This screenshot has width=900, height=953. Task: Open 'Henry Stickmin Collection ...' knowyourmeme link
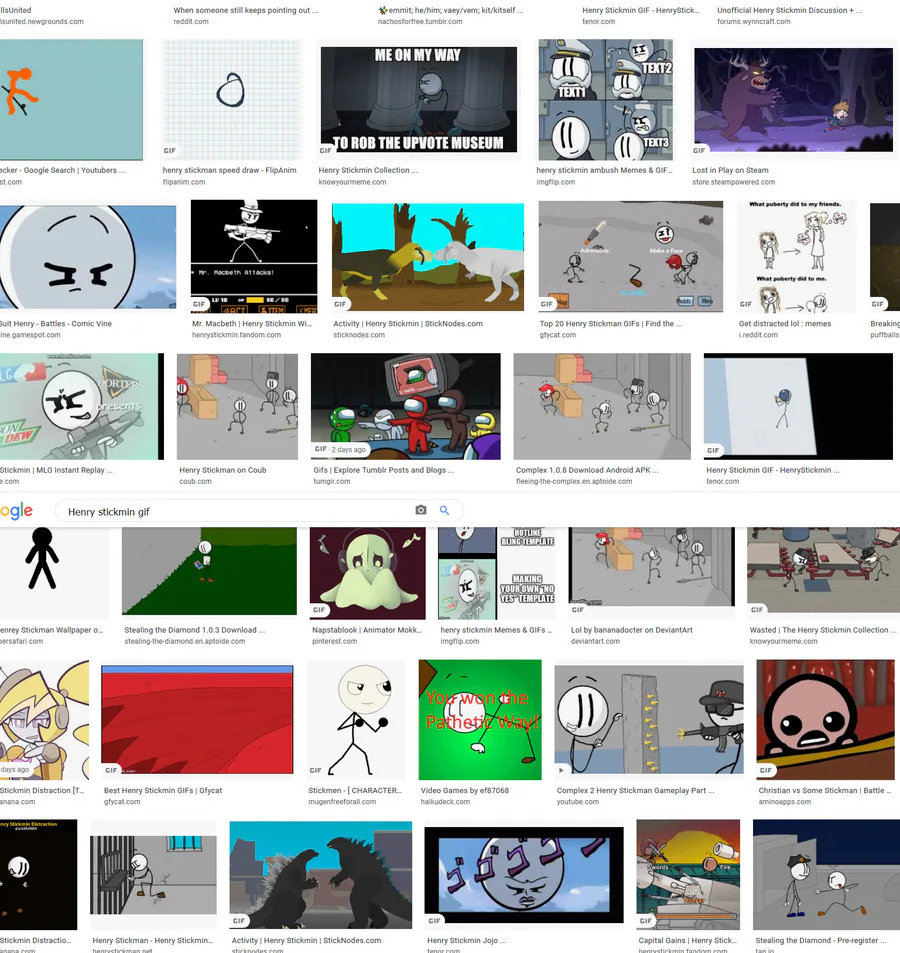(368, 170)
